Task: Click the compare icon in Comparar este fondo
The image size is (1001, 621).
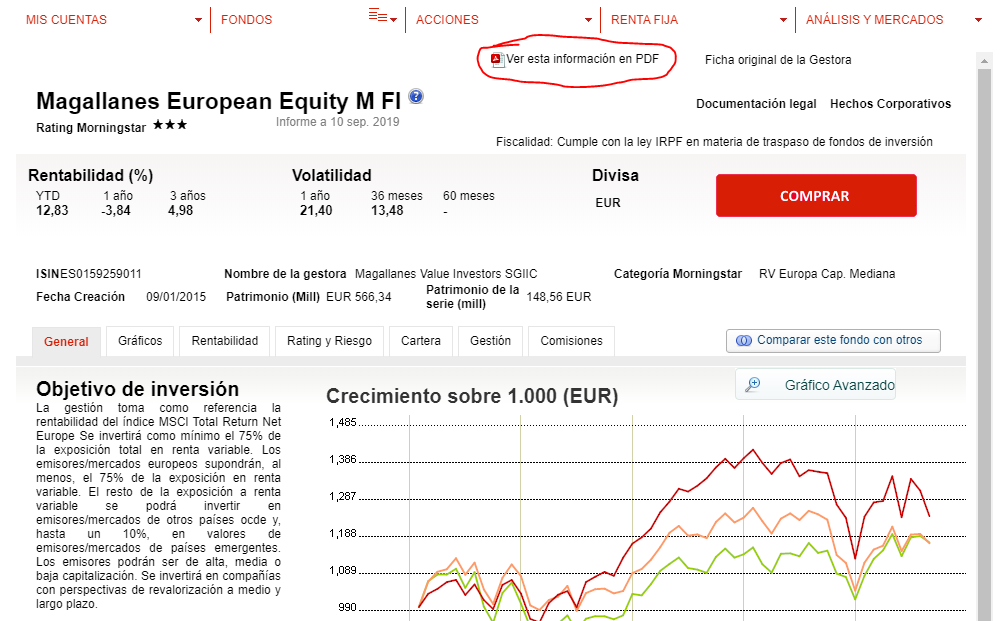Action: pyautogui.click(x=744, y=341)
